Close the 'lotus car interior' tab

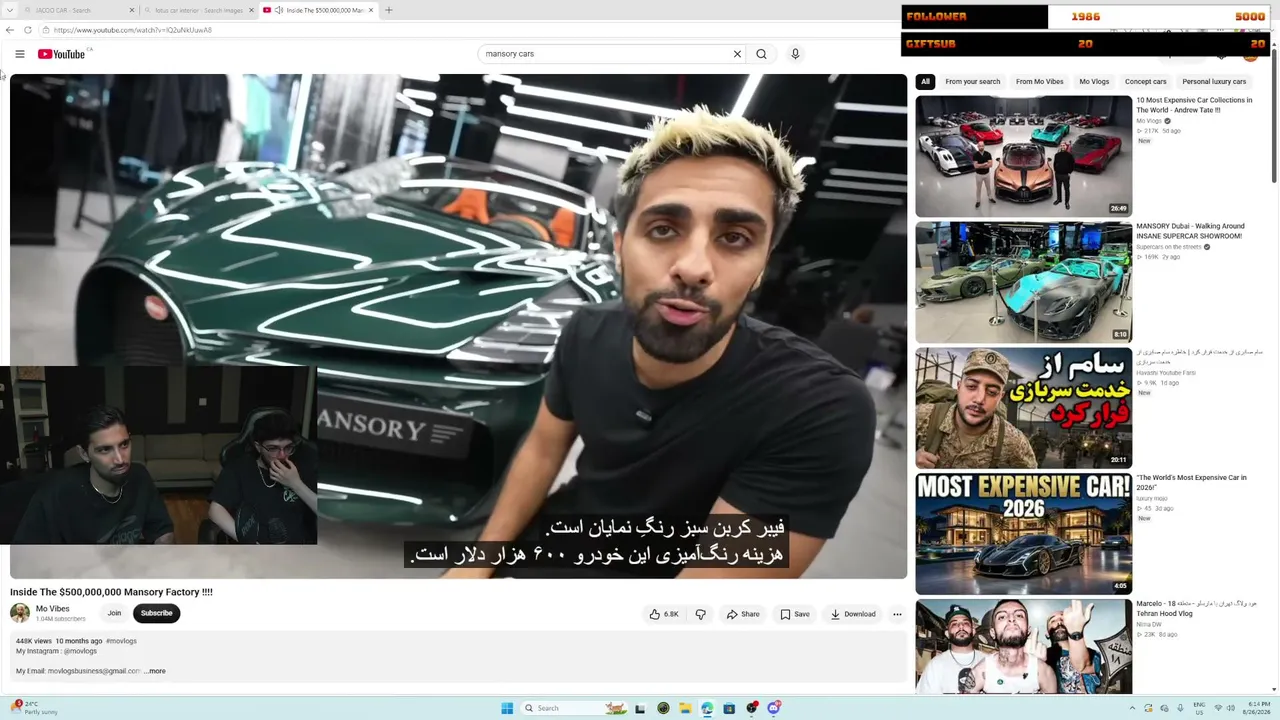click(251, 10)
